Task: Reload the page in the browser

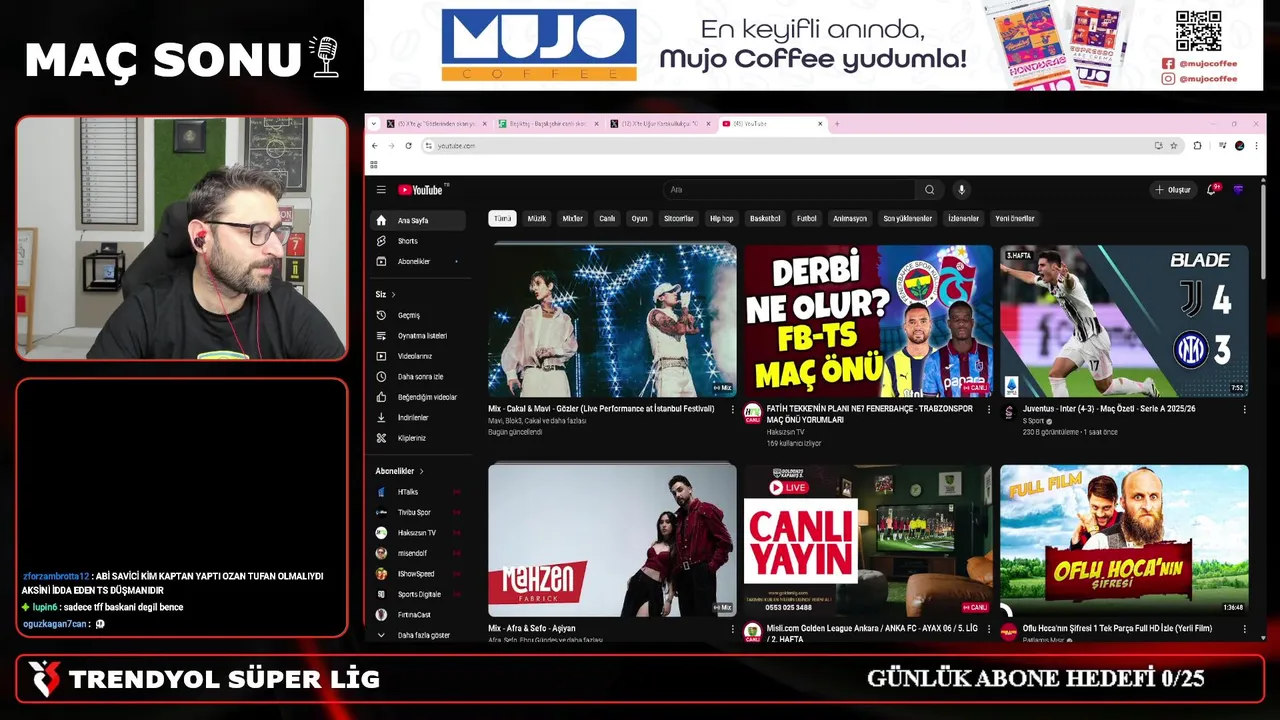Action: (408, 146)
